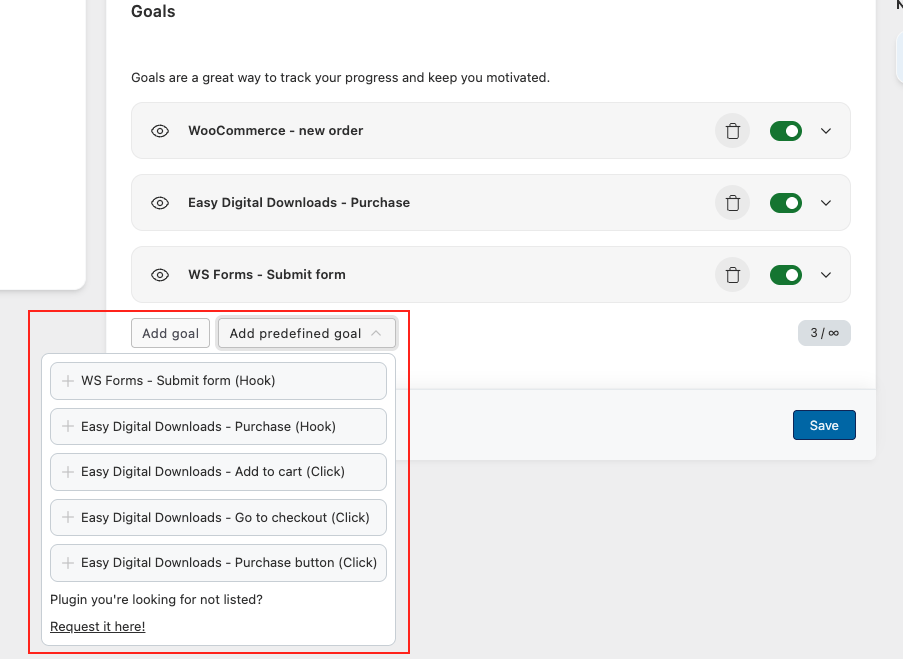Screen dimensions: 903x659
Task: Add Easy Digital Downloads - Add to cart (Click)
Action: point(218,472)
